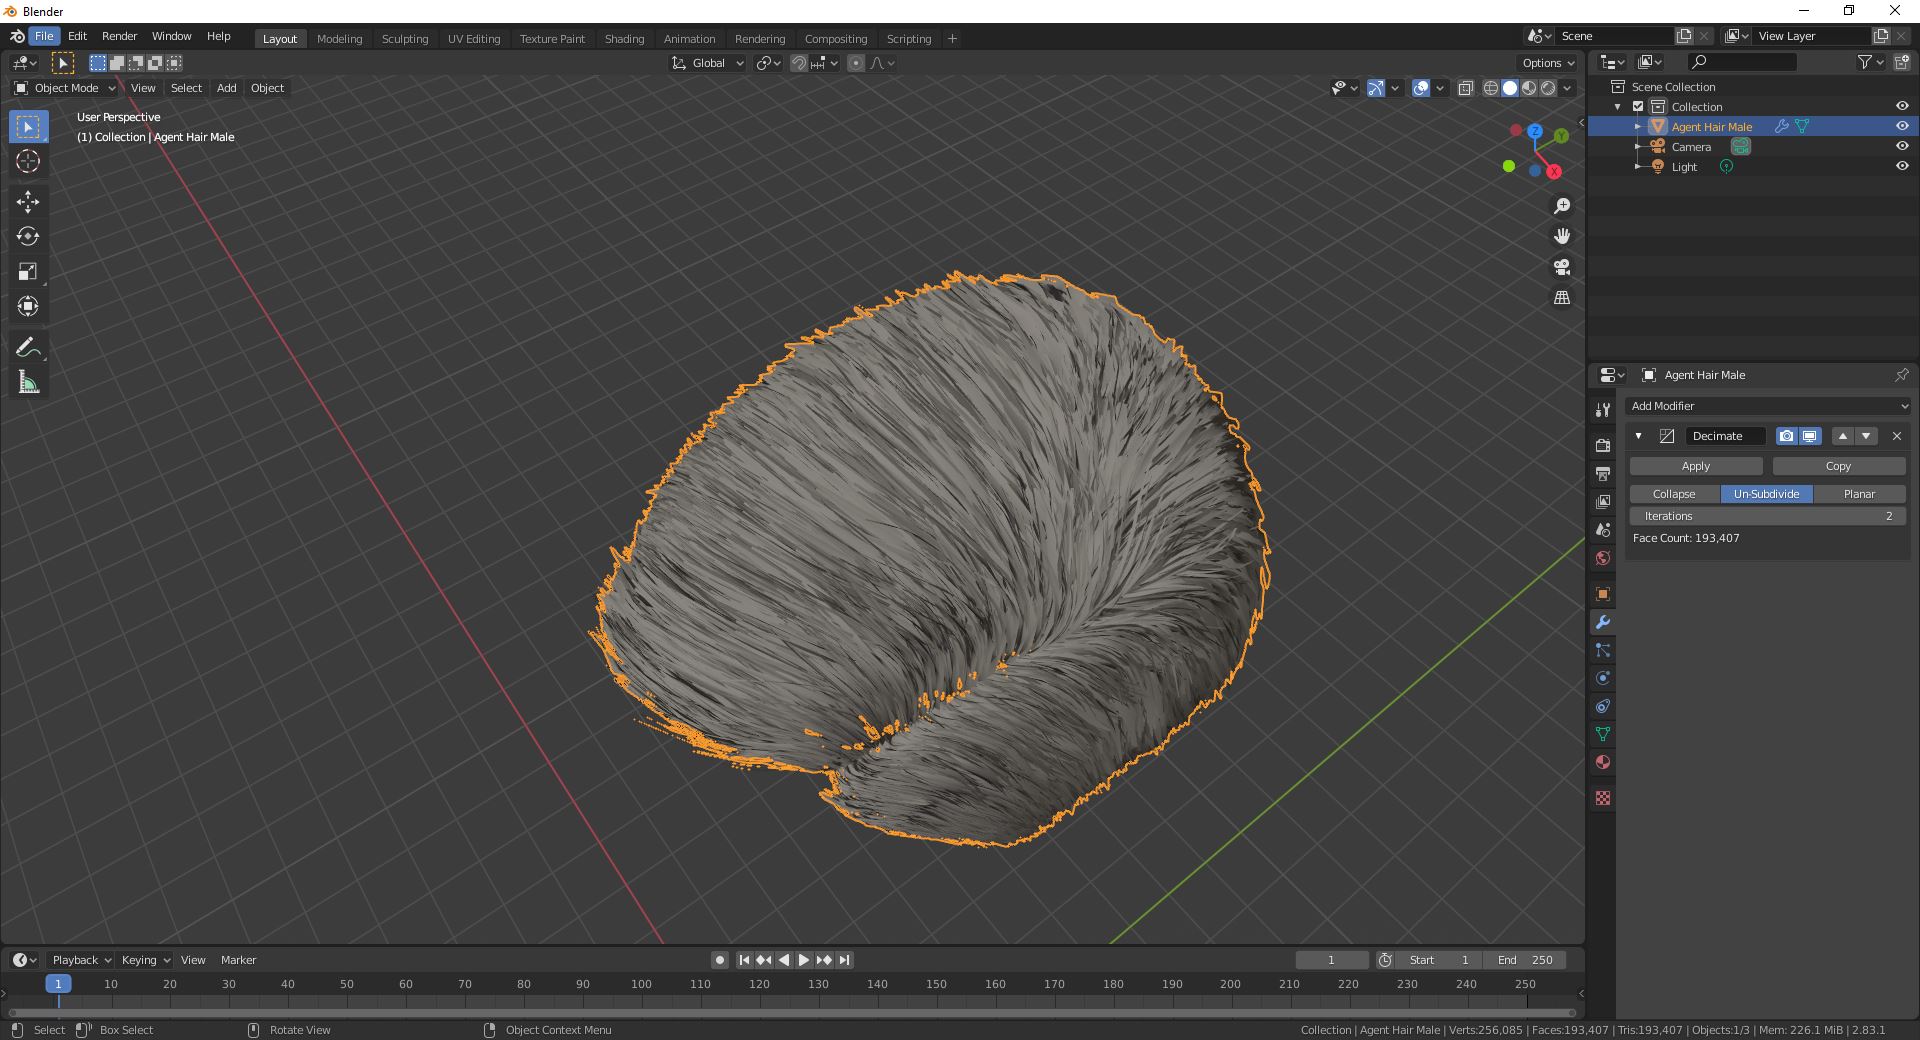1920x1040 pixels.
Task: Open Active Tool and Workspace settings tab
Action: pyautogui.click(x=1603, y=409)
